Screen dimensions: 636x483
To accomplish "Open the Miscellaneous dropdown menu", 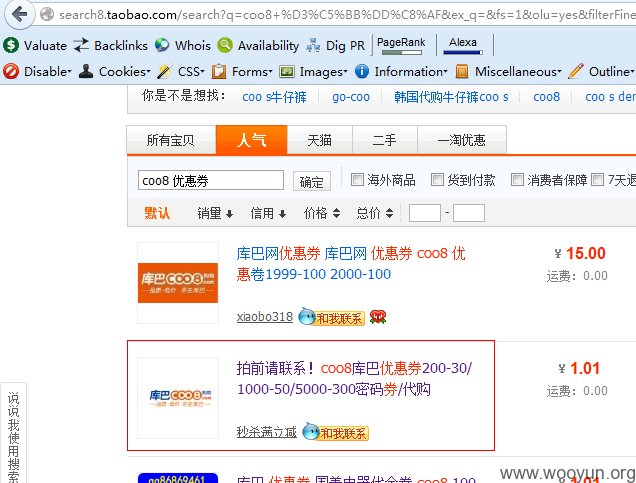I will pyautogui.click(x=518, y=71).
